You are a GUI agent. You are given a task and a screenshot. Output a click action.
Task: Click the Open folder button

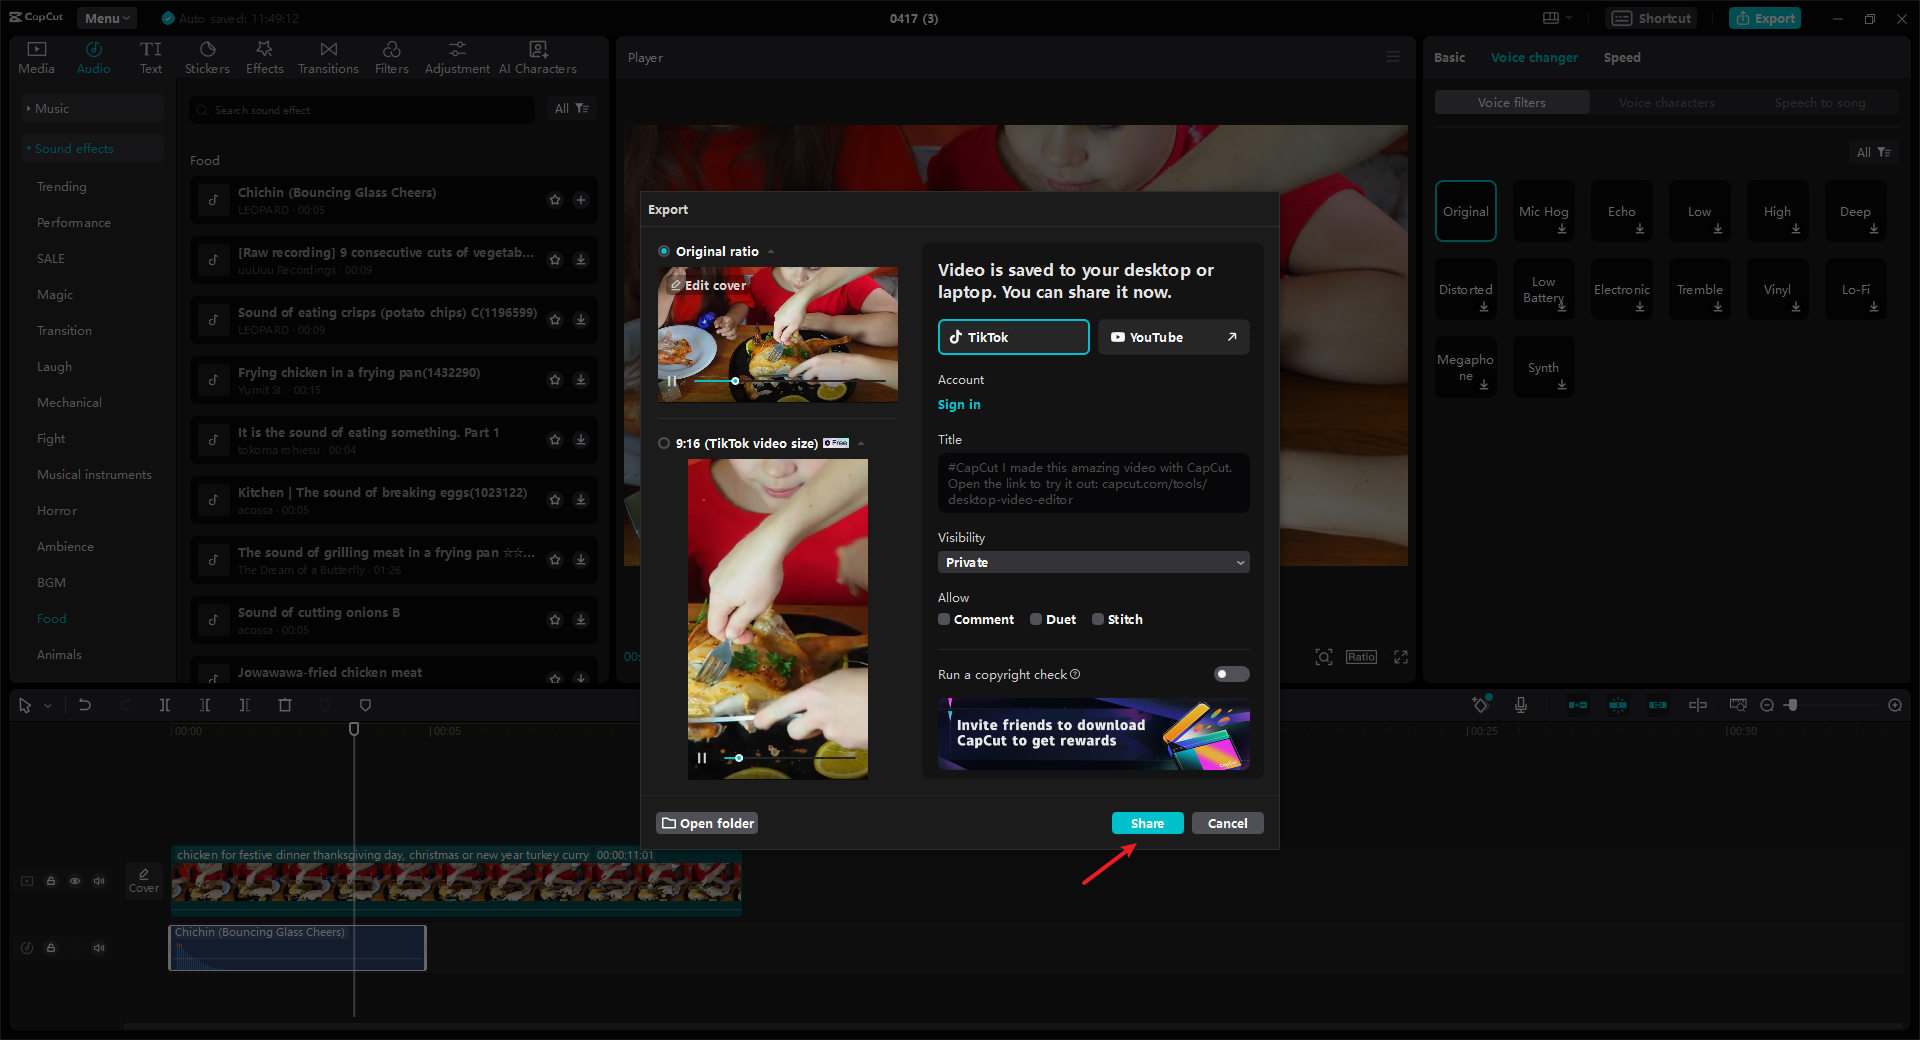click(x=707, y=823)
